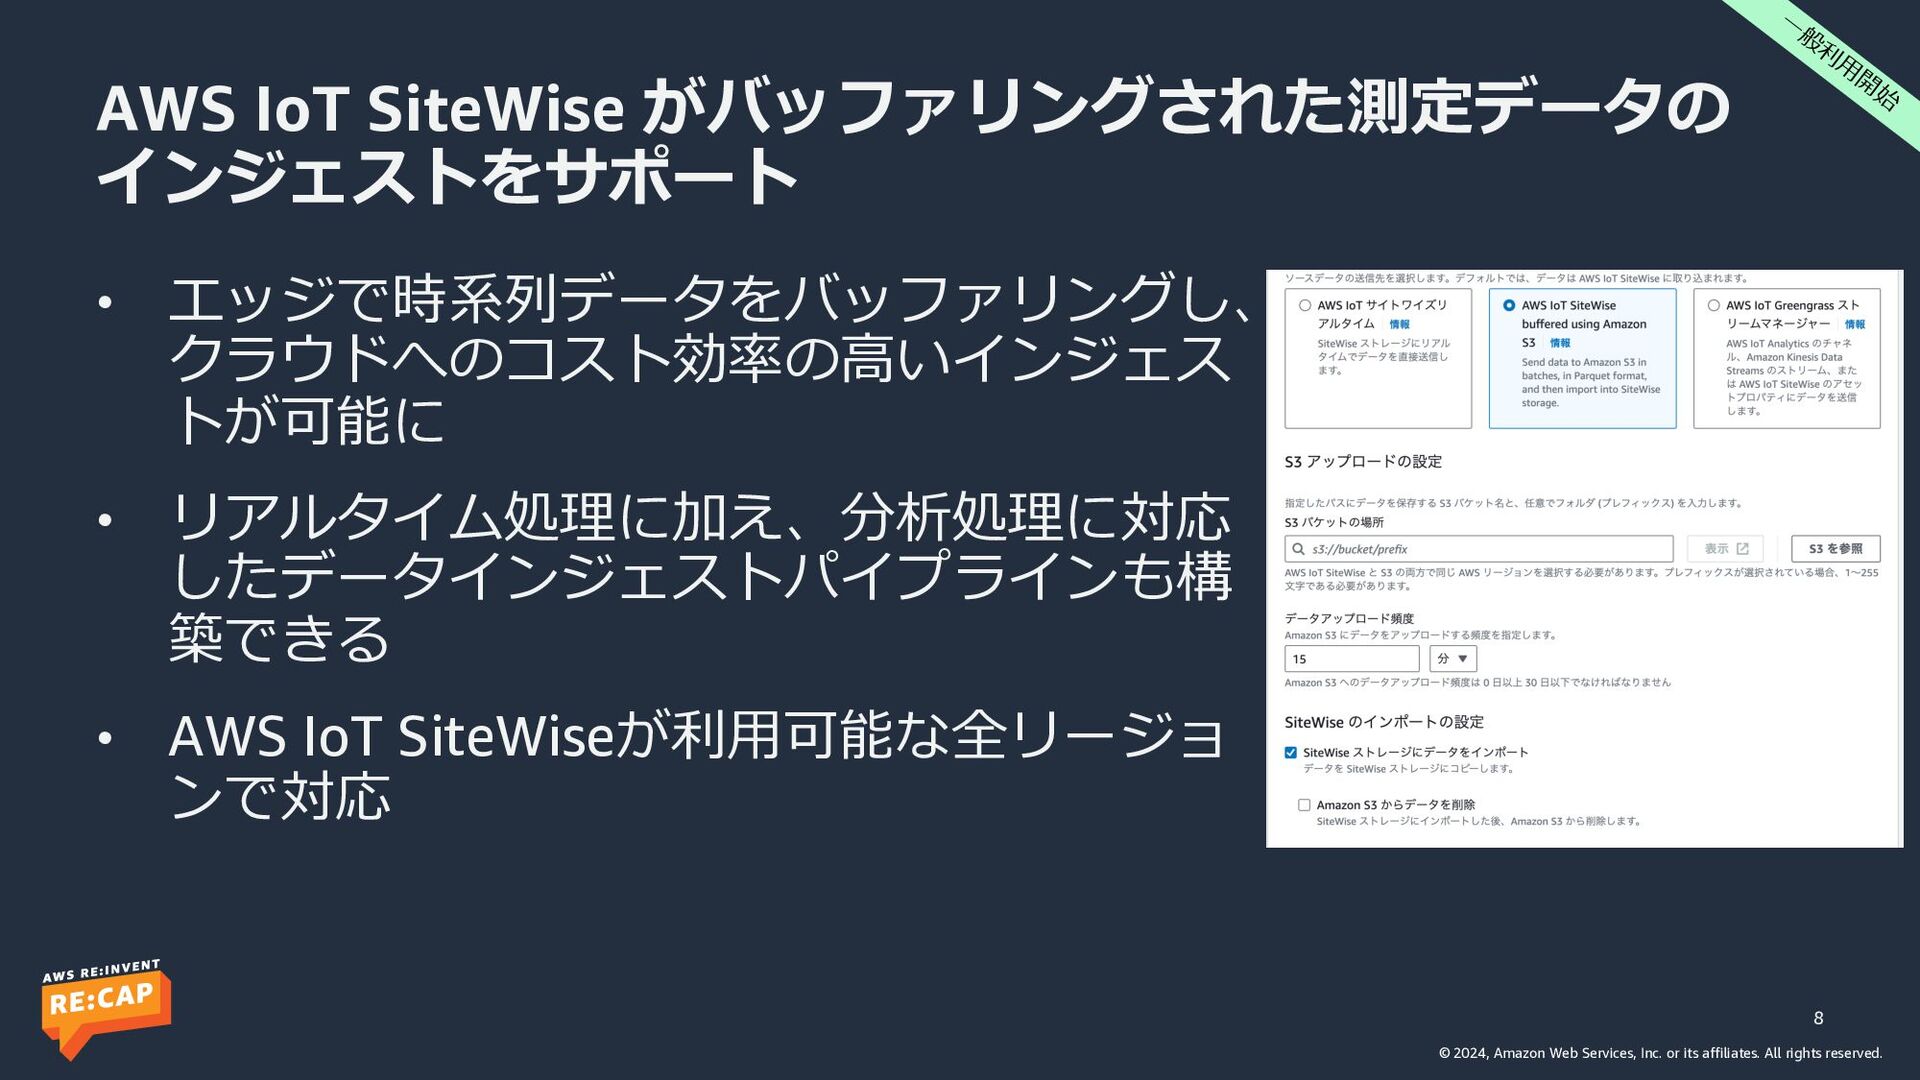Open 情報 link next to リームマネージャー
The width and height of the screenshot is (1920, 1080).
(x=1855, y=325)
